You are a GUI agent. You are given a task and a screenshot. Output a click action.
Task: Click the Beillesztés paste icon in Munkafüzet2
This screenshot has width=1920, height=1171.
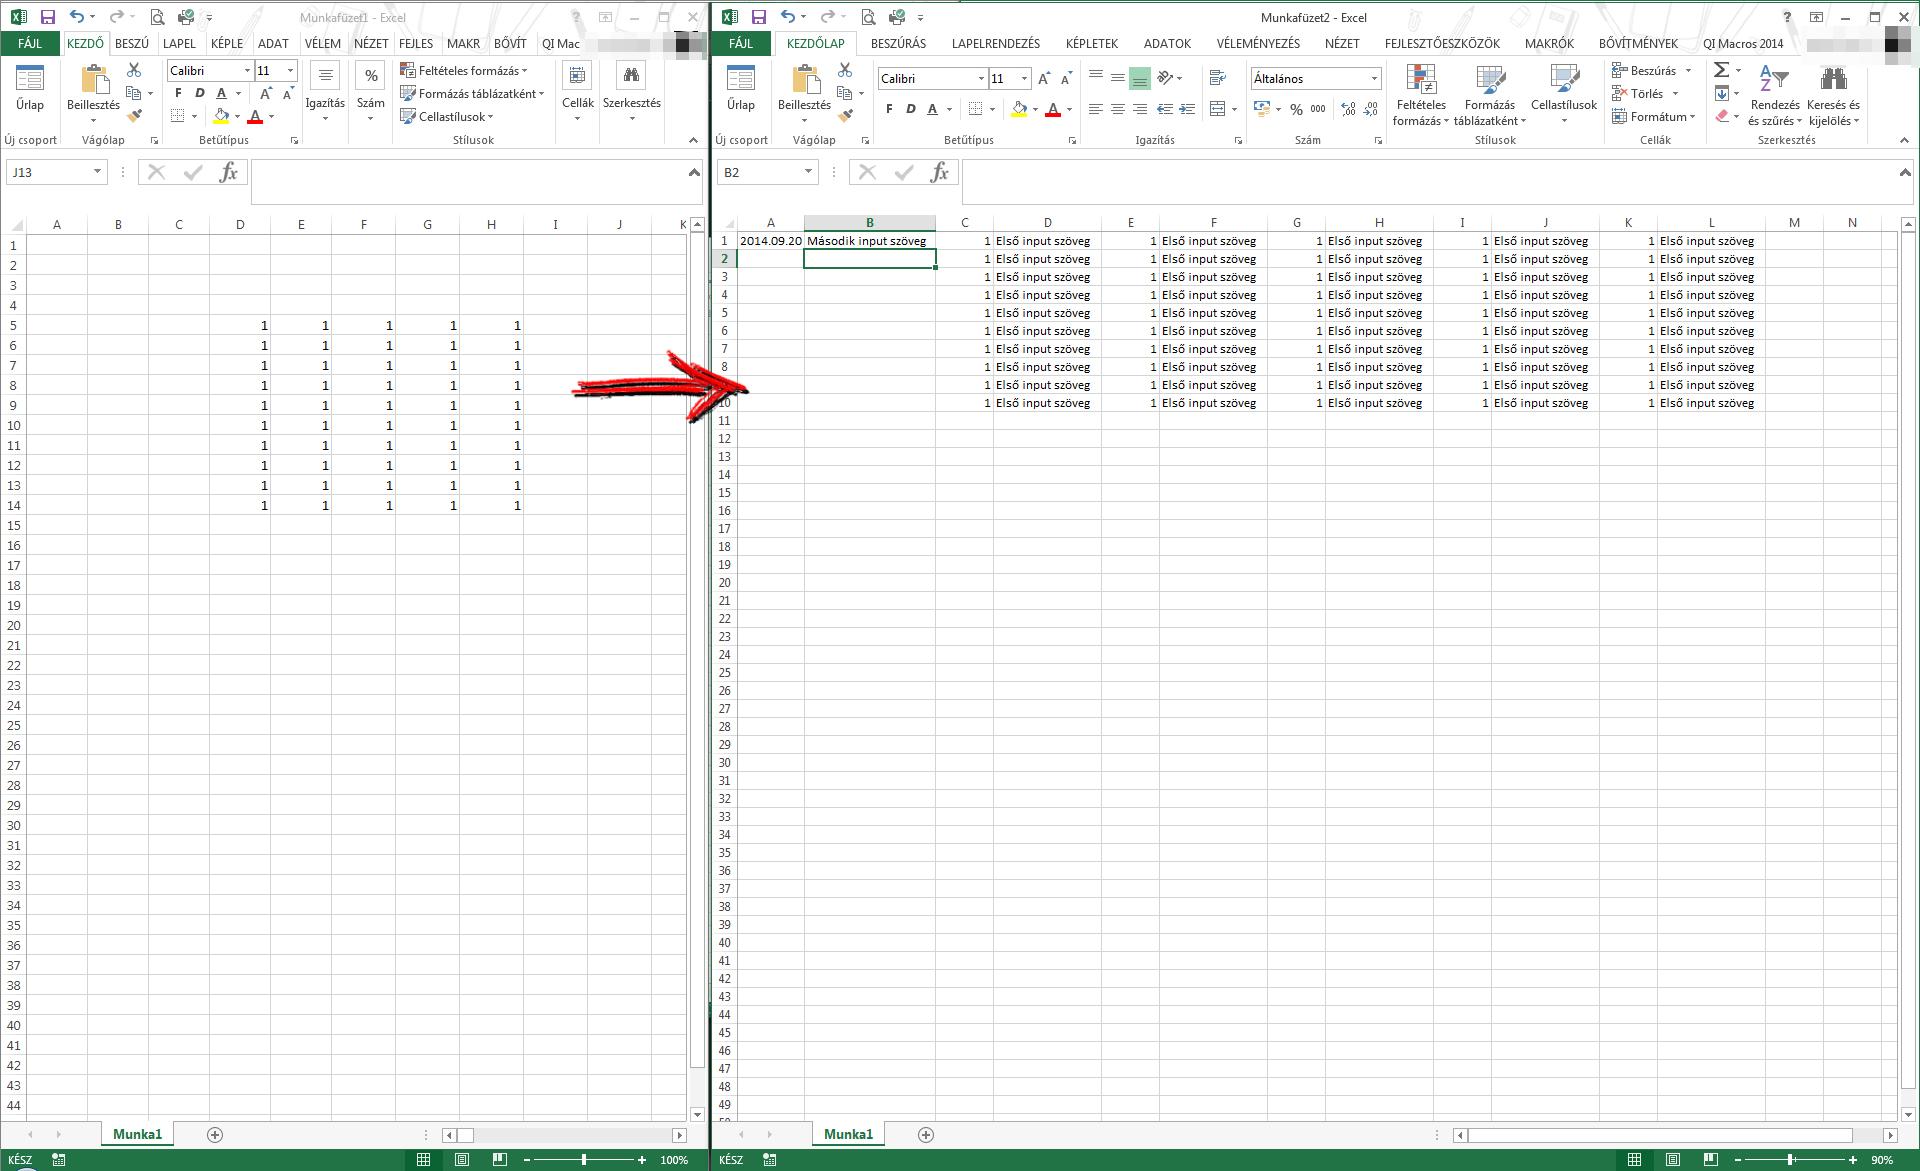[x=804, y=80]
